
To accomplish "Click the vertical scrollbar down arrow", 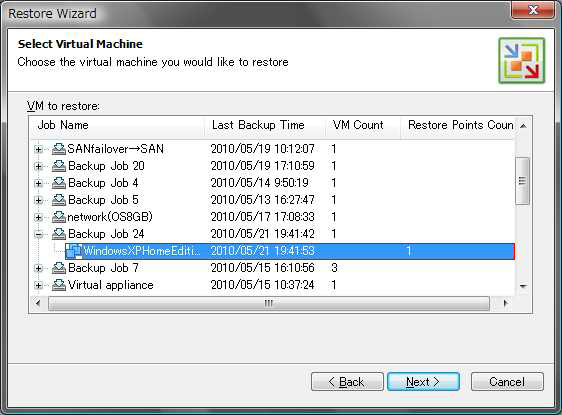I will click(523, 286).
